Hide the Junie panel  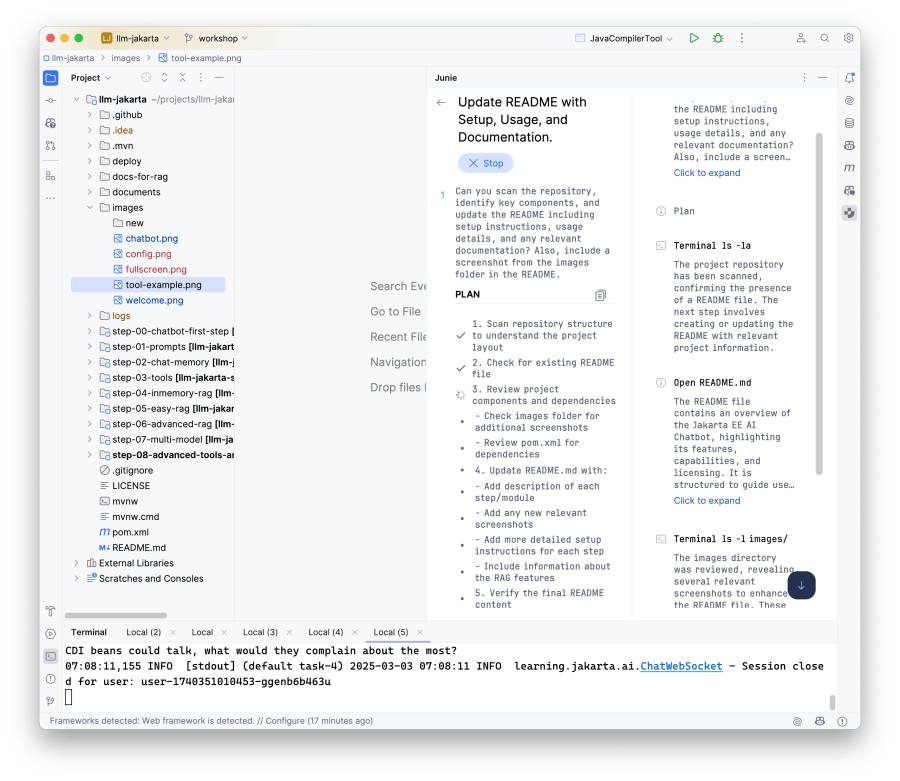click(x=823, y=77)
